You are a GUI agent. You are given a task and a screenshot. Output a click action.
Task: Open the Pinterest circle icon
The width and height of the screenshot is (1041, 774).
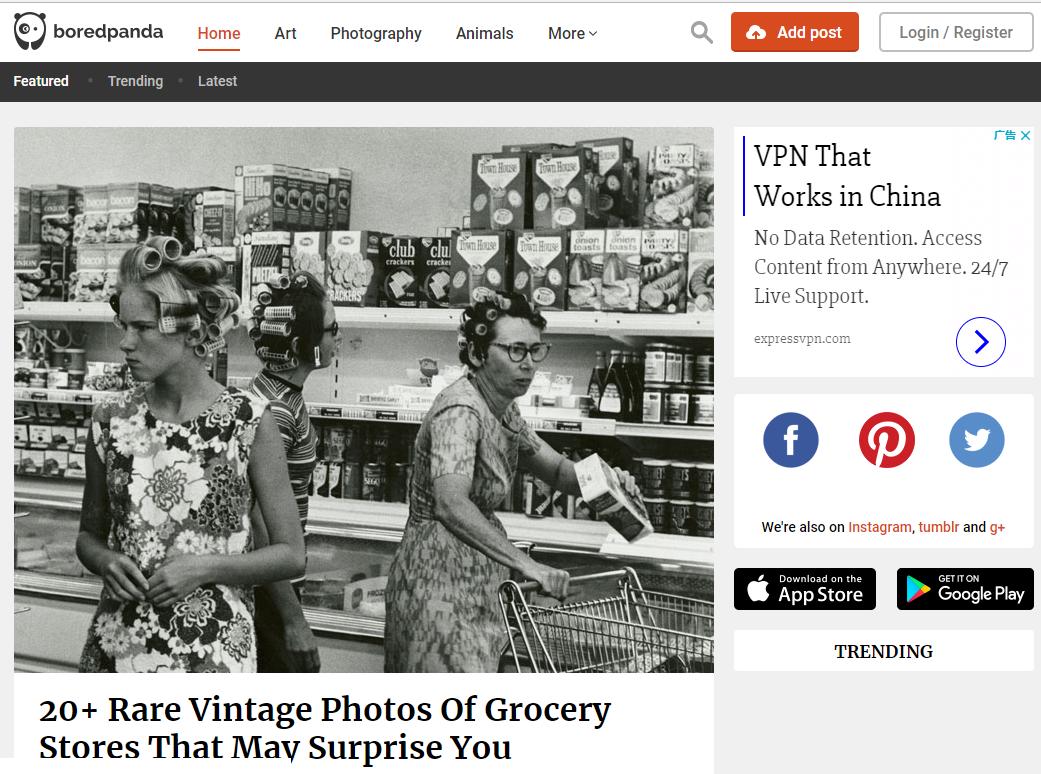click(x=886, y=439)
